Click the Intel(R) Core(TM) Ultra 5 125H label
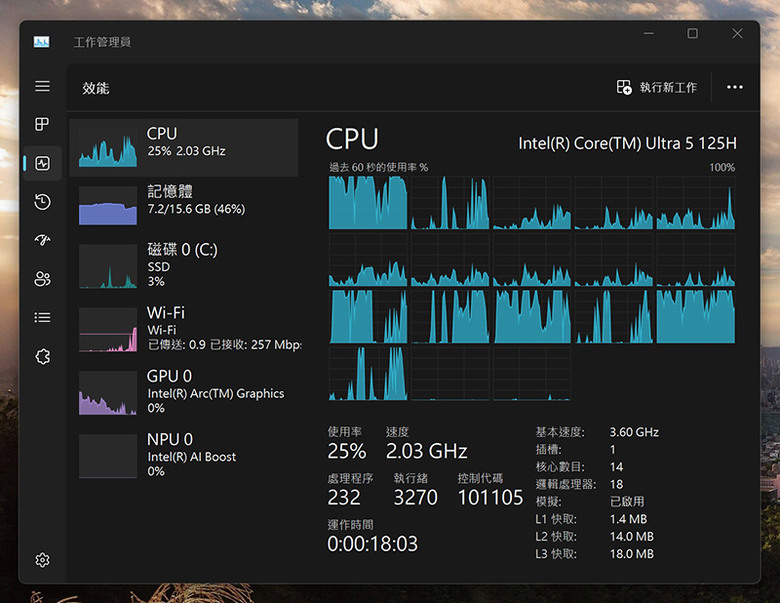Viewport: 780px width, 603px height. 627,143
